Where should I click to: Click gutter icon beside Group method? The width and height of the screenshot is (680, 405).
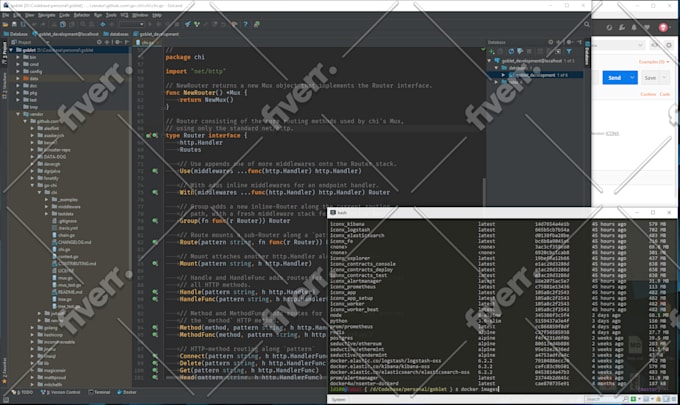pos(155,221)
